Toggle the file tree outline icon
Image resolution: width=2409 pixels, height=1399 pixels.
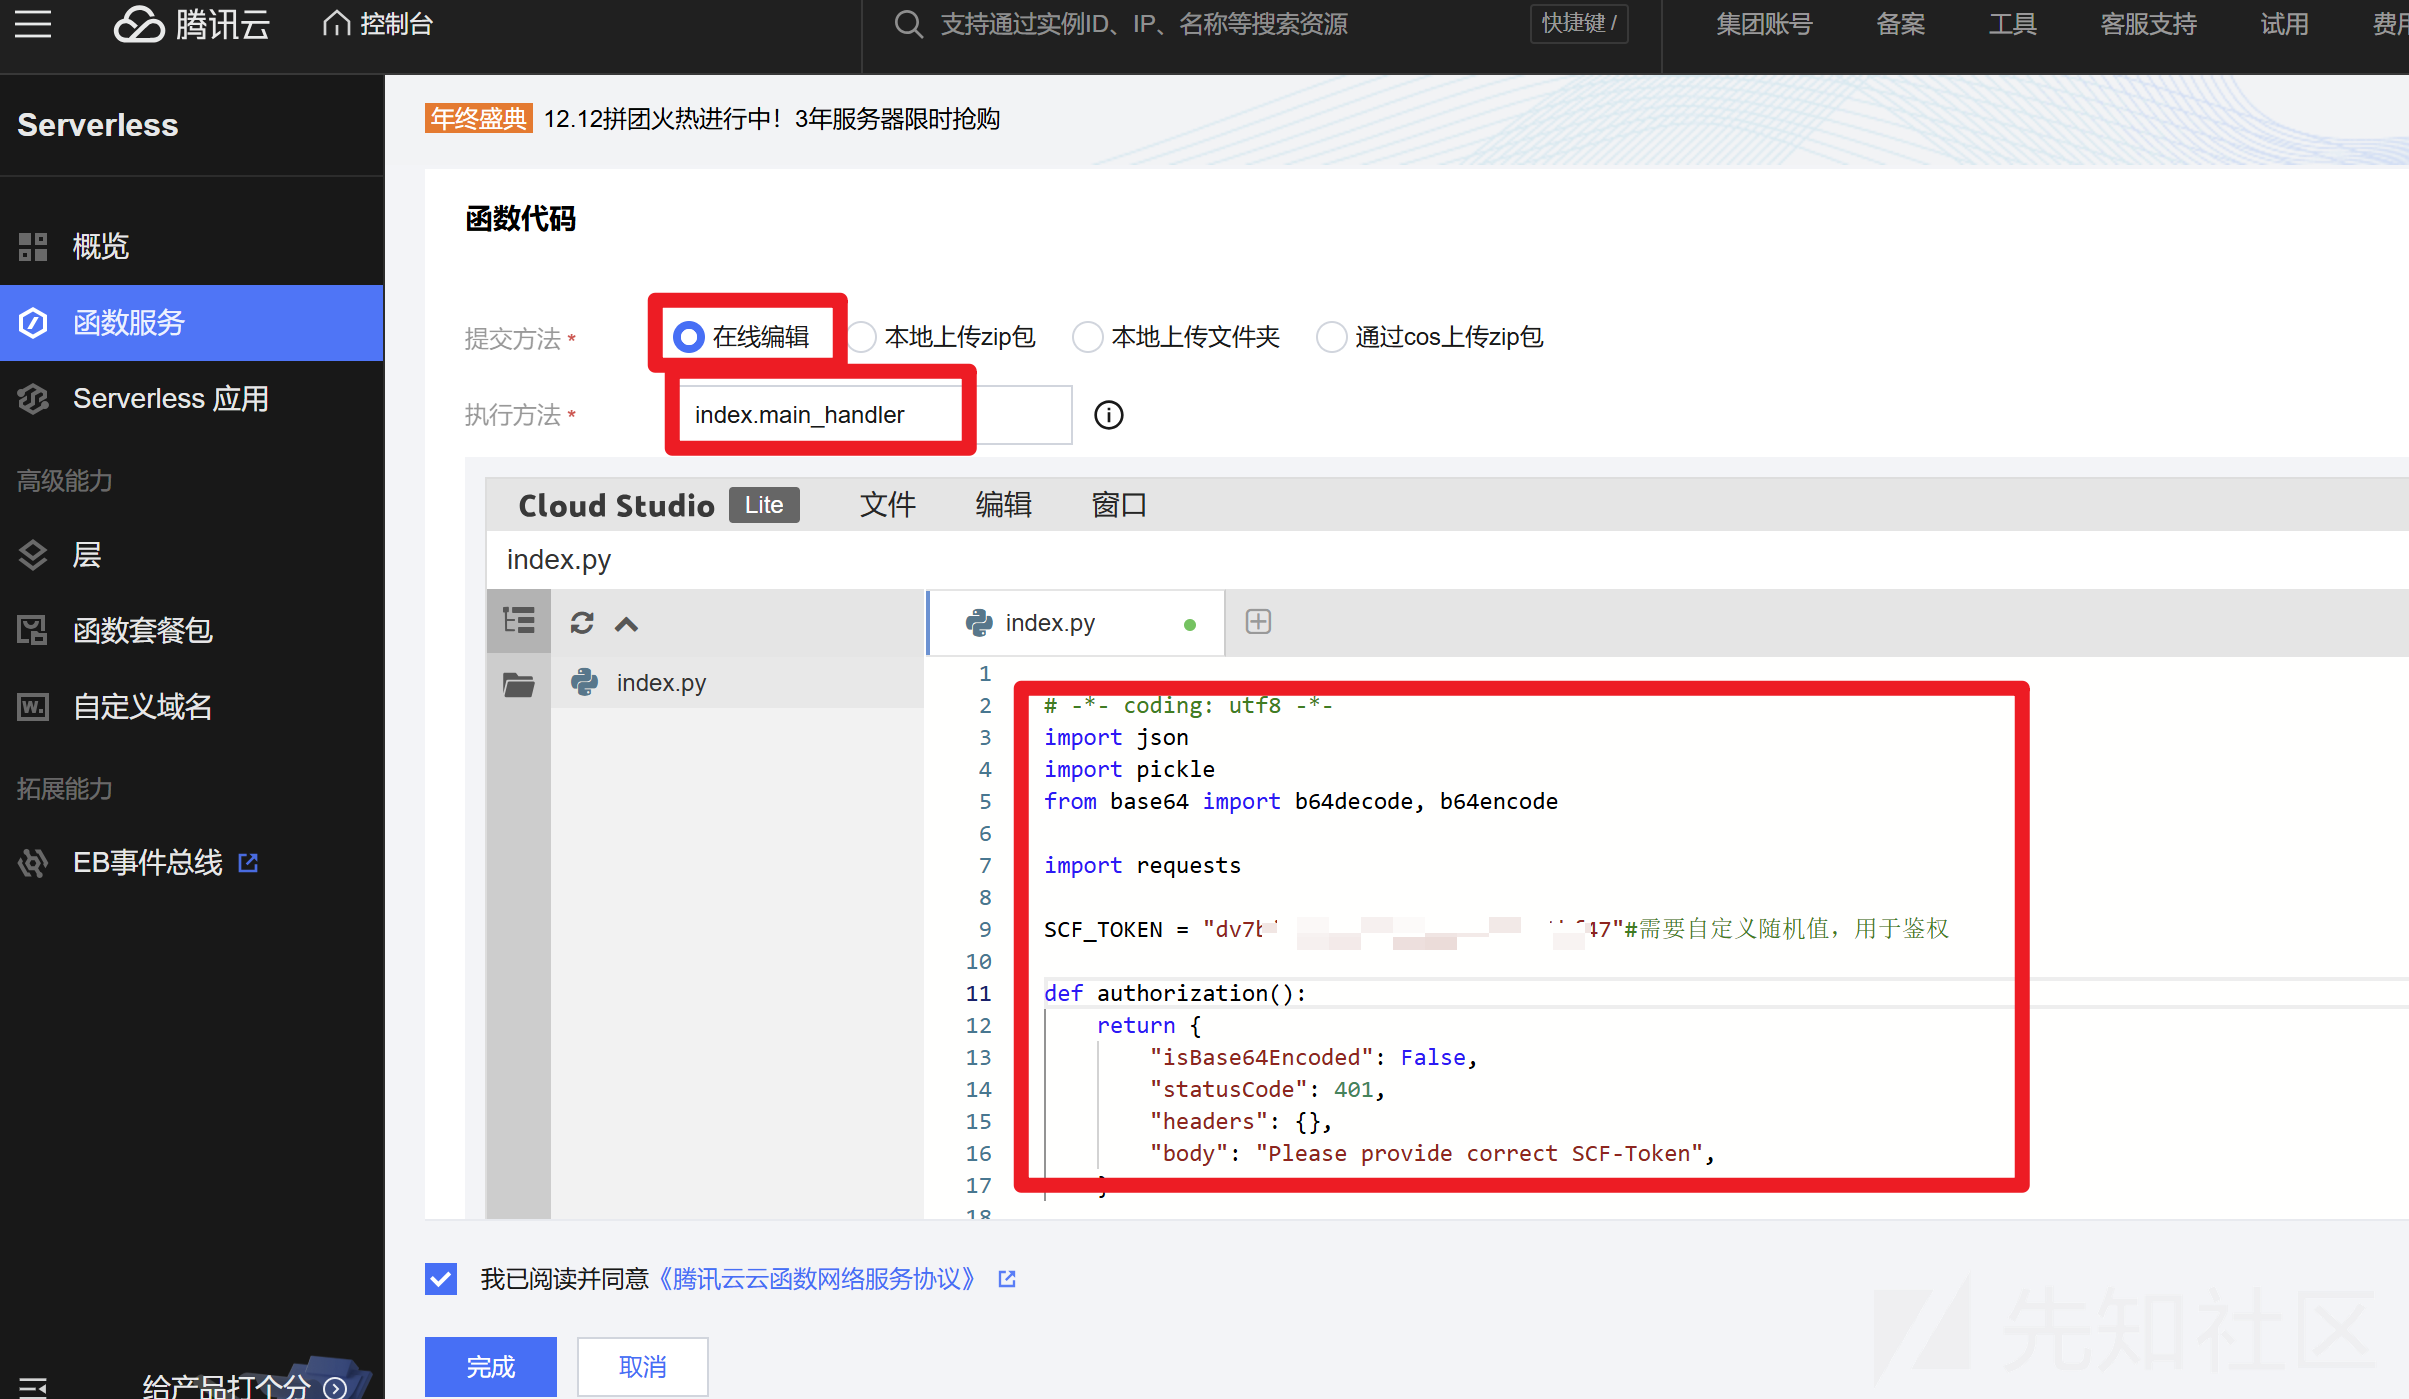[x=519, y=622]
